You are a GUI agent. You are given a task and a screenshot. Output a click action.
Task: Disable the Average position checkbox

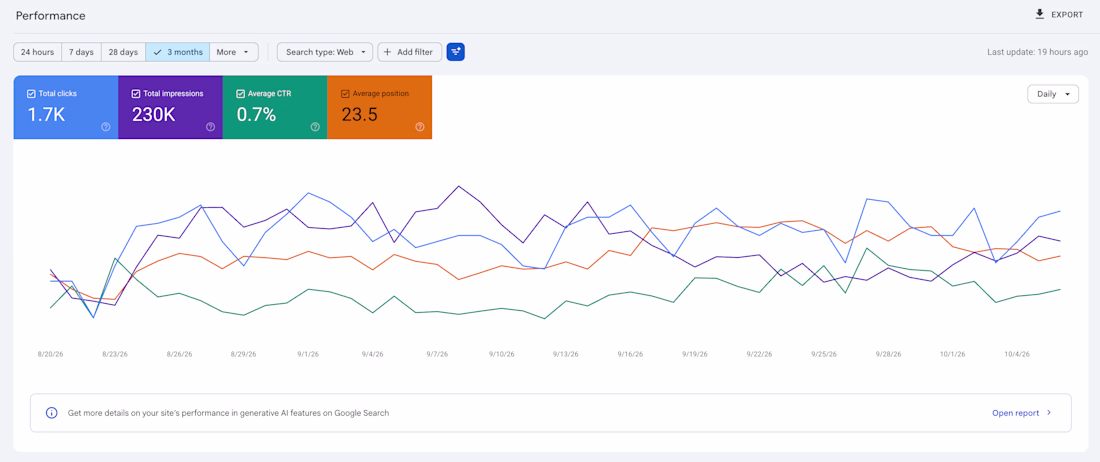(x=344, y=93)
